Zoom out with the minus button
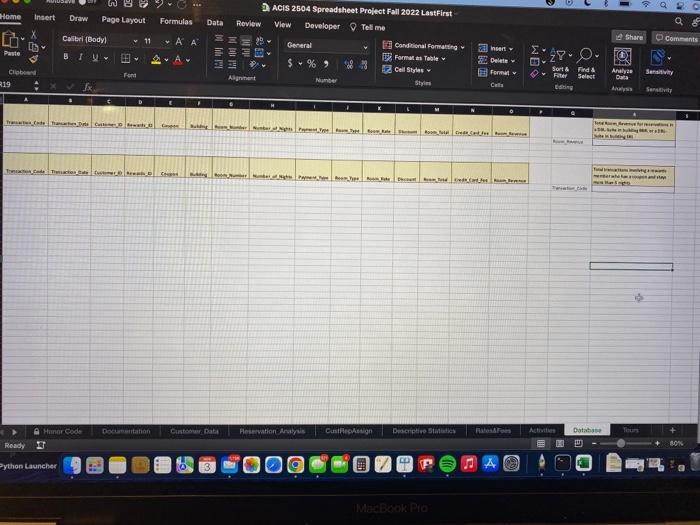The height and width of the screenshot is (525, 700). click(x=594, y=443)
